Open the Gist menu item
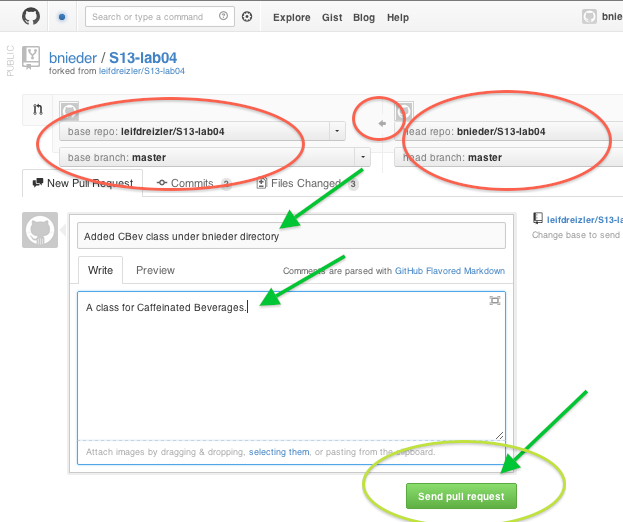This screenshot has width=623, height=522. 332,17
